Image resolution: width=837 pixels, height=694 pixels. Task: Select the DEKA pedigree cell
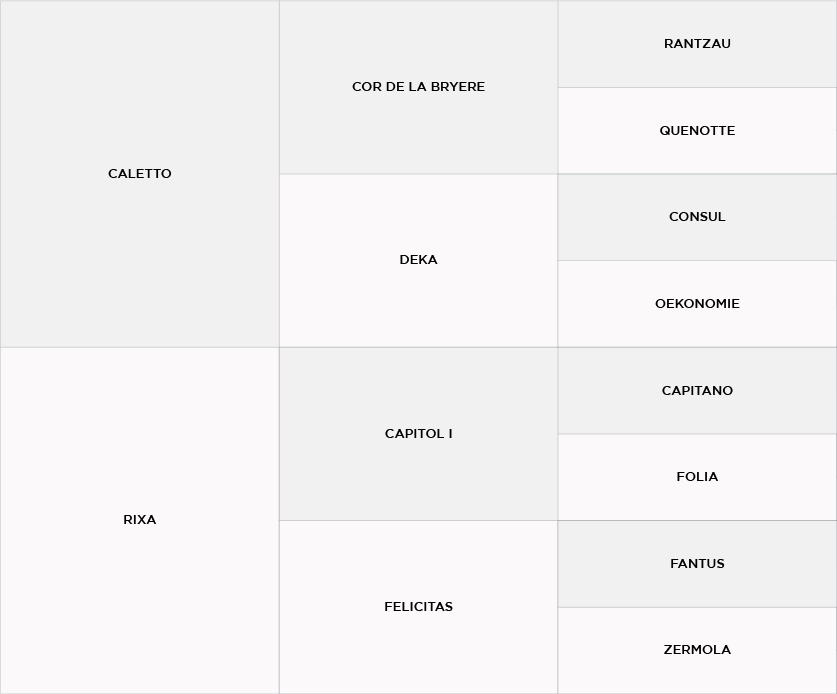pos(418,260)
